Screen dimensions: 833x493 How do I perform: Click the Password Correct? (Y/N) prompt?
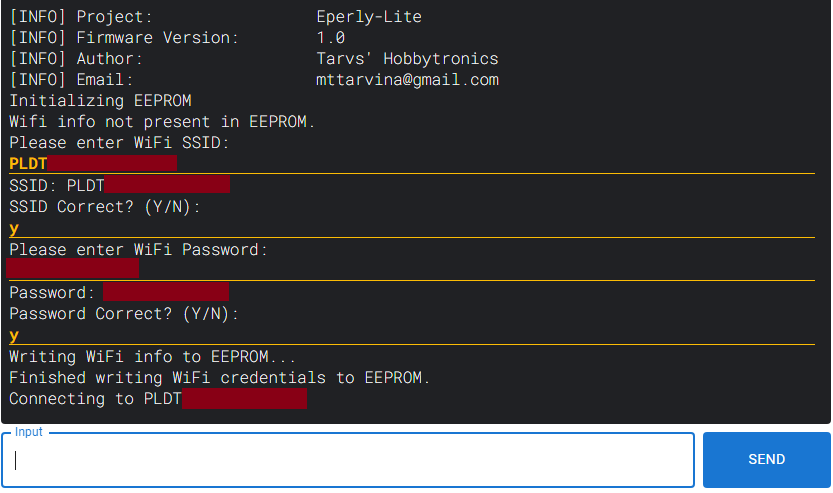[124, 313]
